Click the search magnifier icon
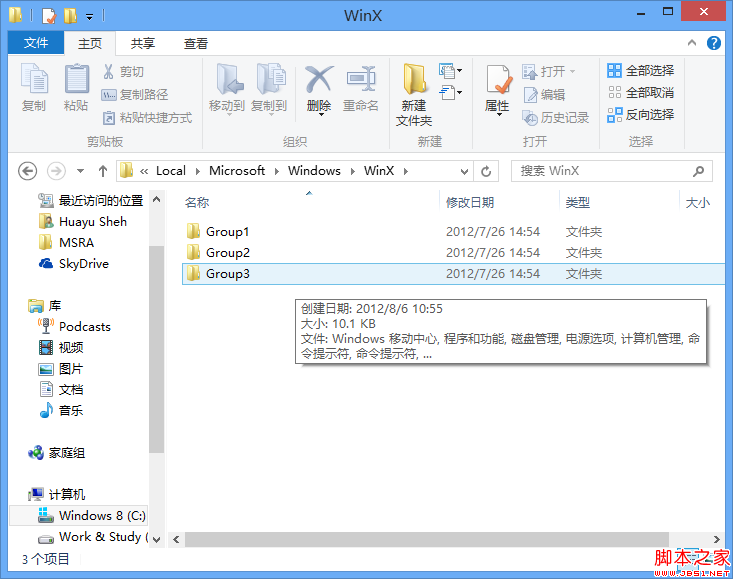The image size is (733, 579). point(698,171)
